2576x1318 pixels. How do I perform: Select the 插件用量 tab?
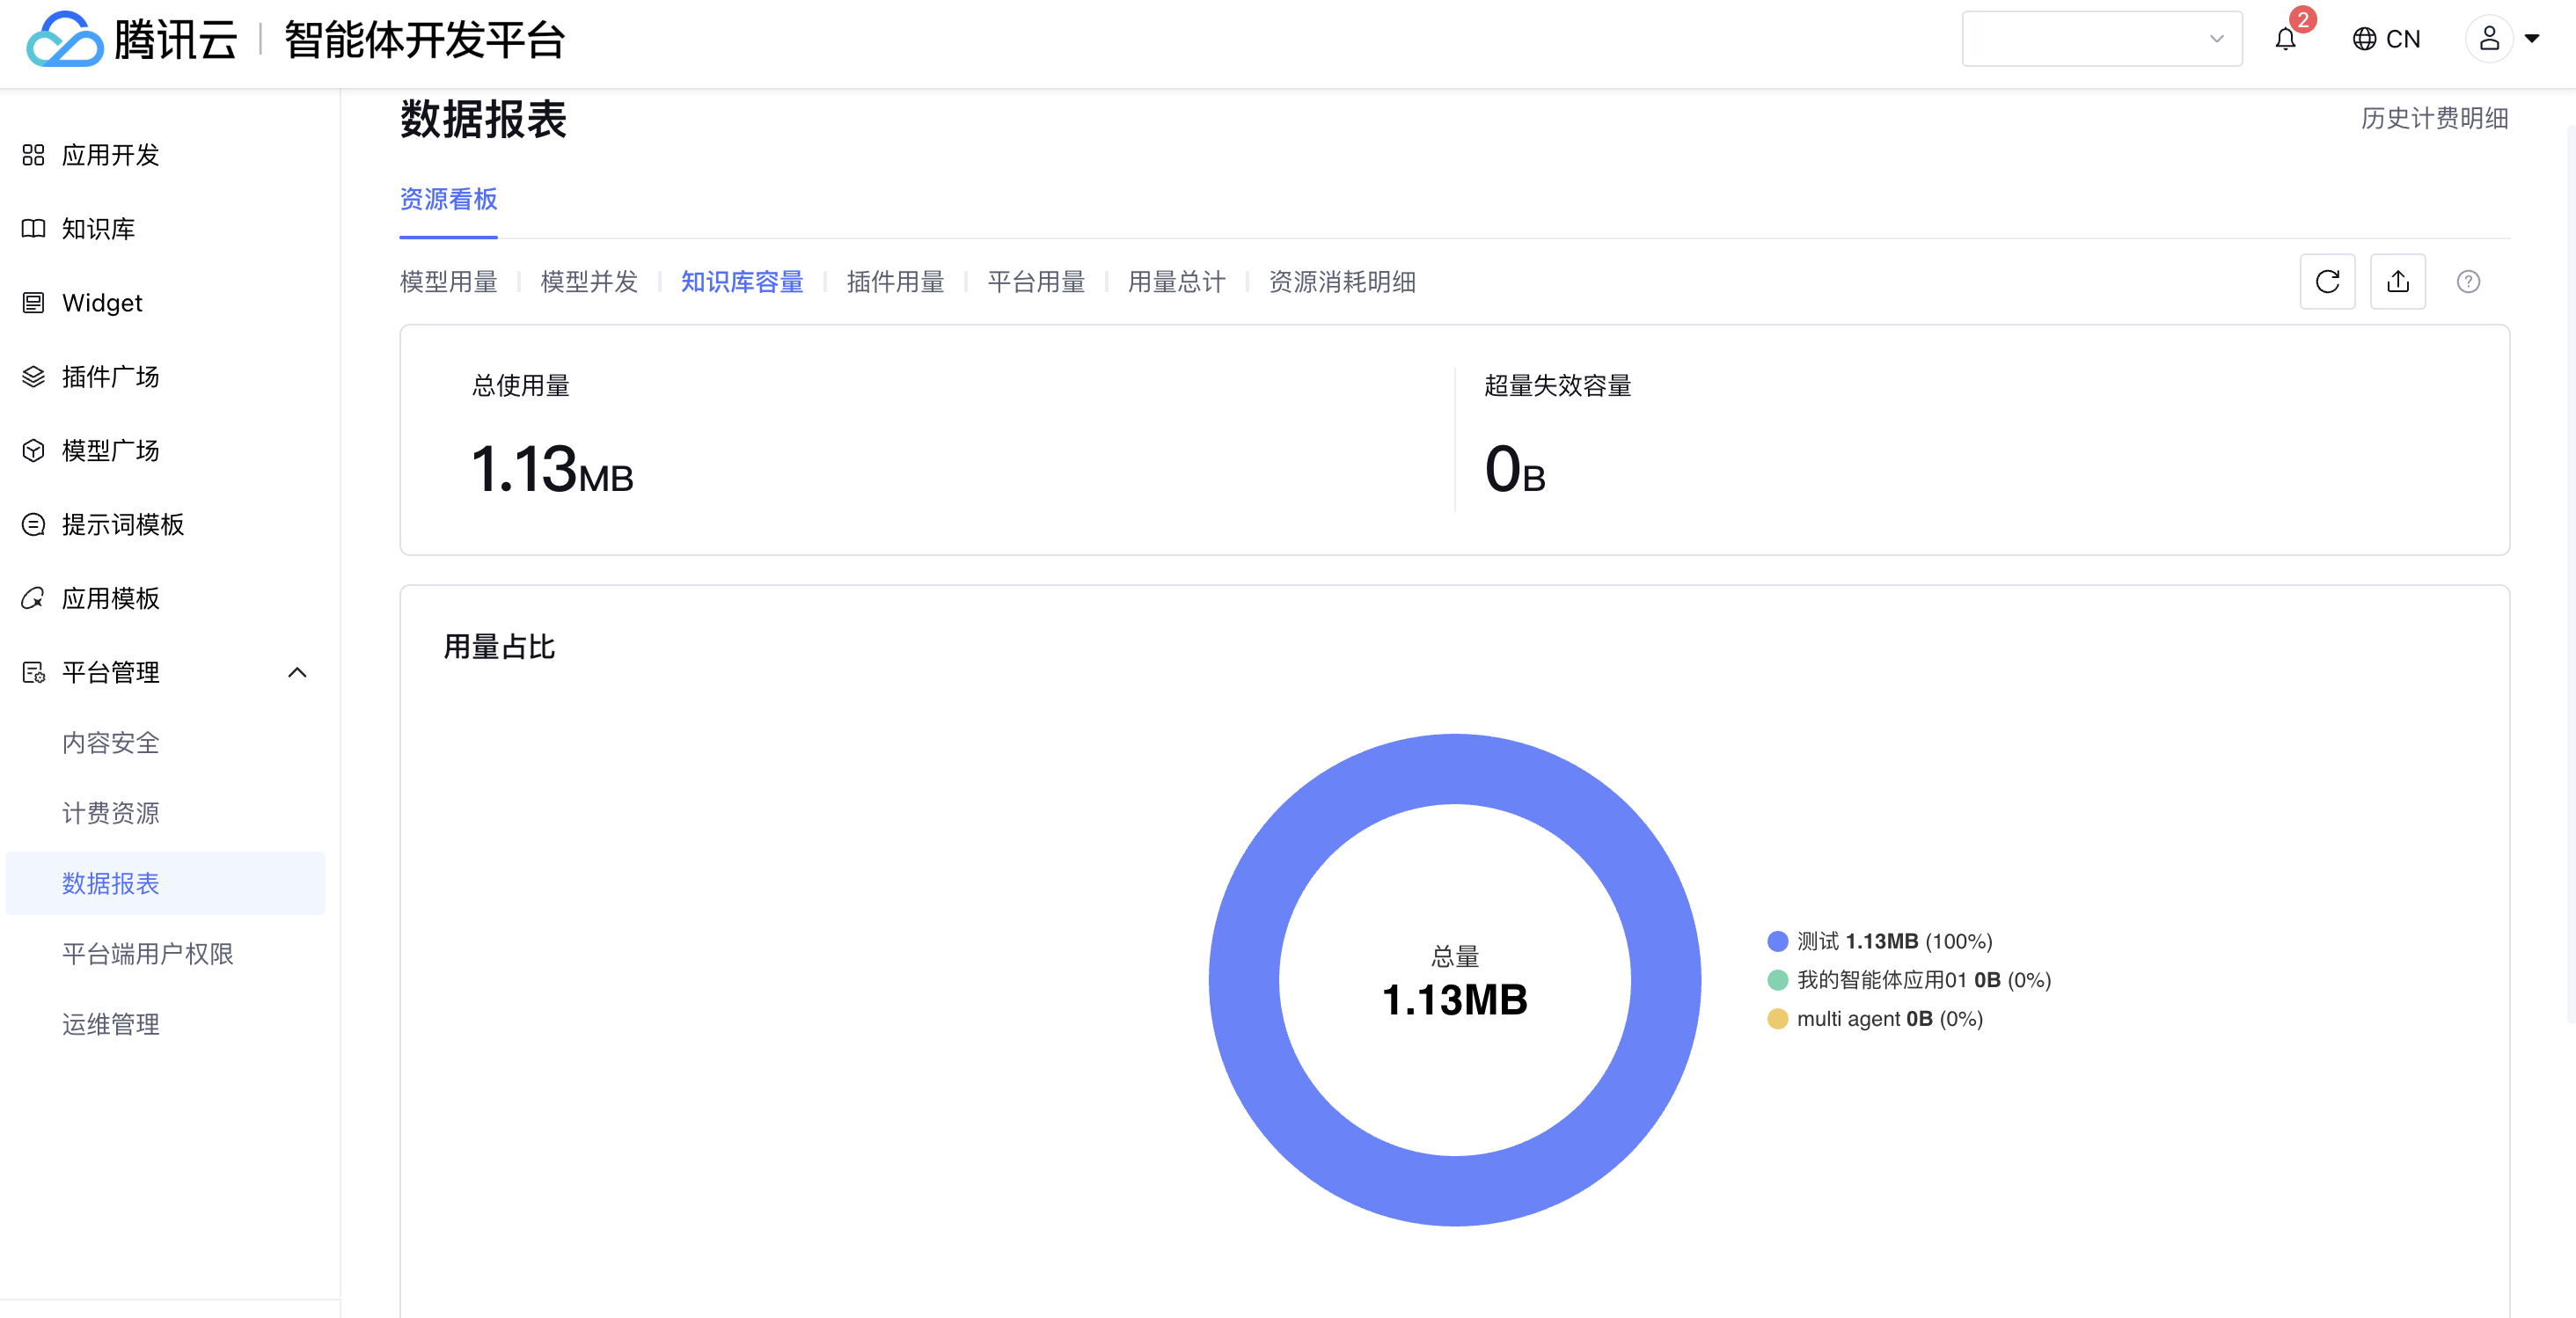[895, 282]
